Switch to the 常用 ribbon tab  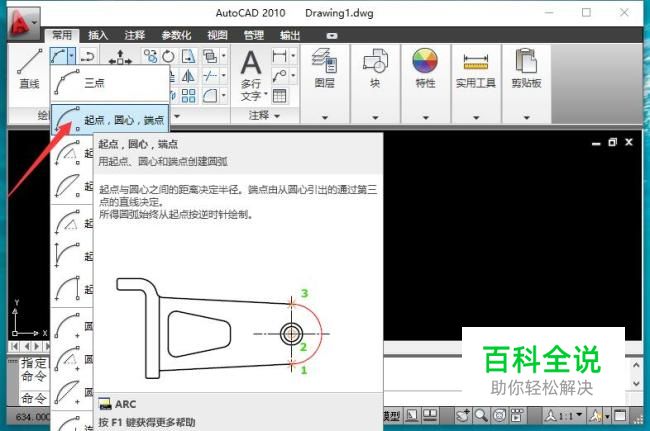click(x=63, y=35)
